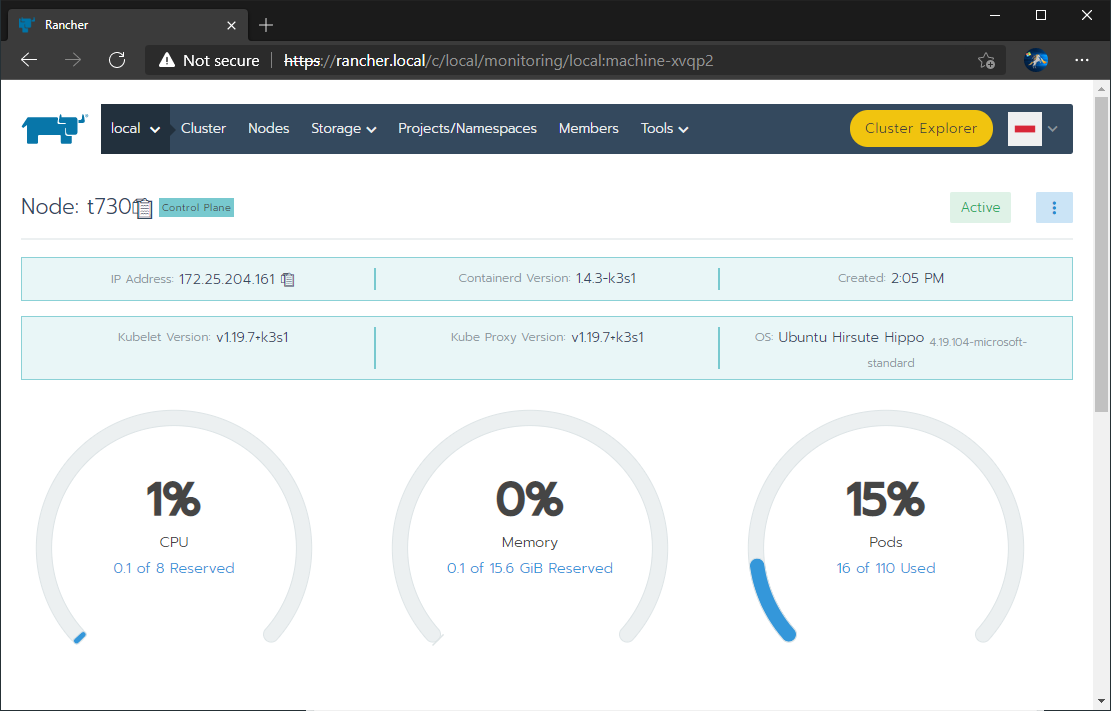Expand the Storage dropdown
This screenshot has height=711, width=1111.
tap(343, 128)
